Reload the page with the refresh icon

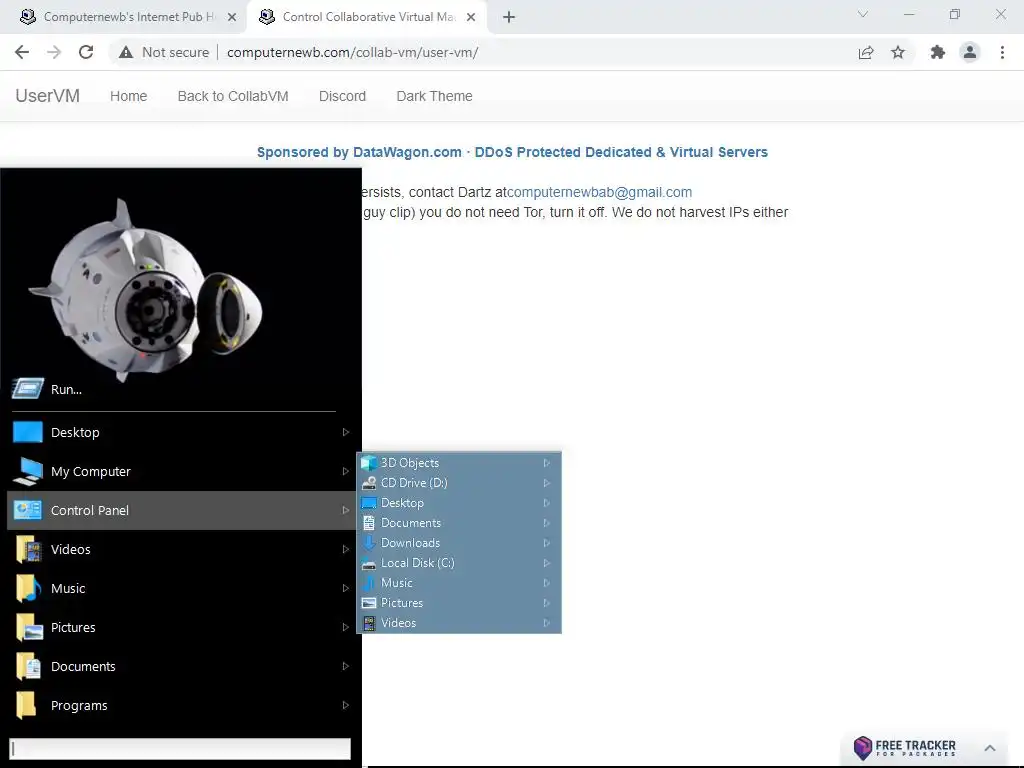[86, 52]
